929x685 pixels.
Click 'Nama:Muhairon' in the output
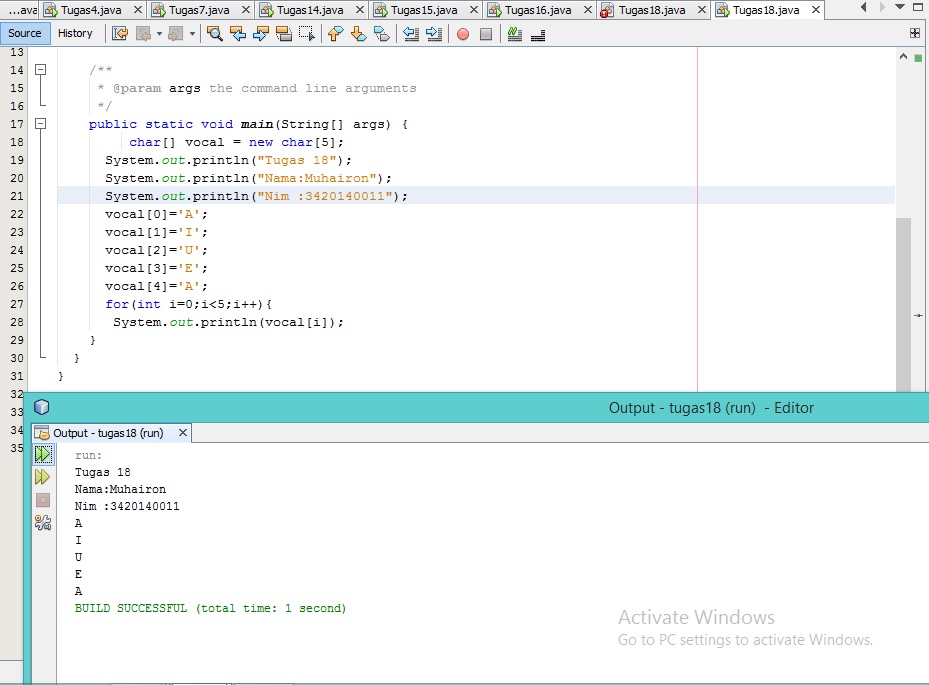coord(120,489)
